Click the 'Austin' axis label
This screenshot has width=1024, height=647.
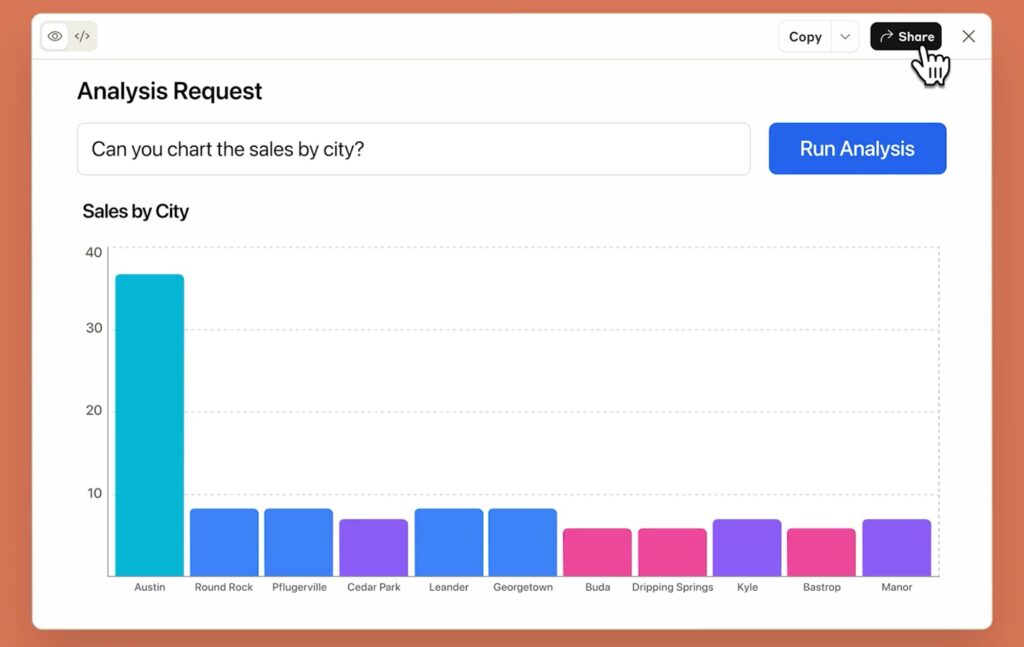pyautogui.click(x=150, y=587)
